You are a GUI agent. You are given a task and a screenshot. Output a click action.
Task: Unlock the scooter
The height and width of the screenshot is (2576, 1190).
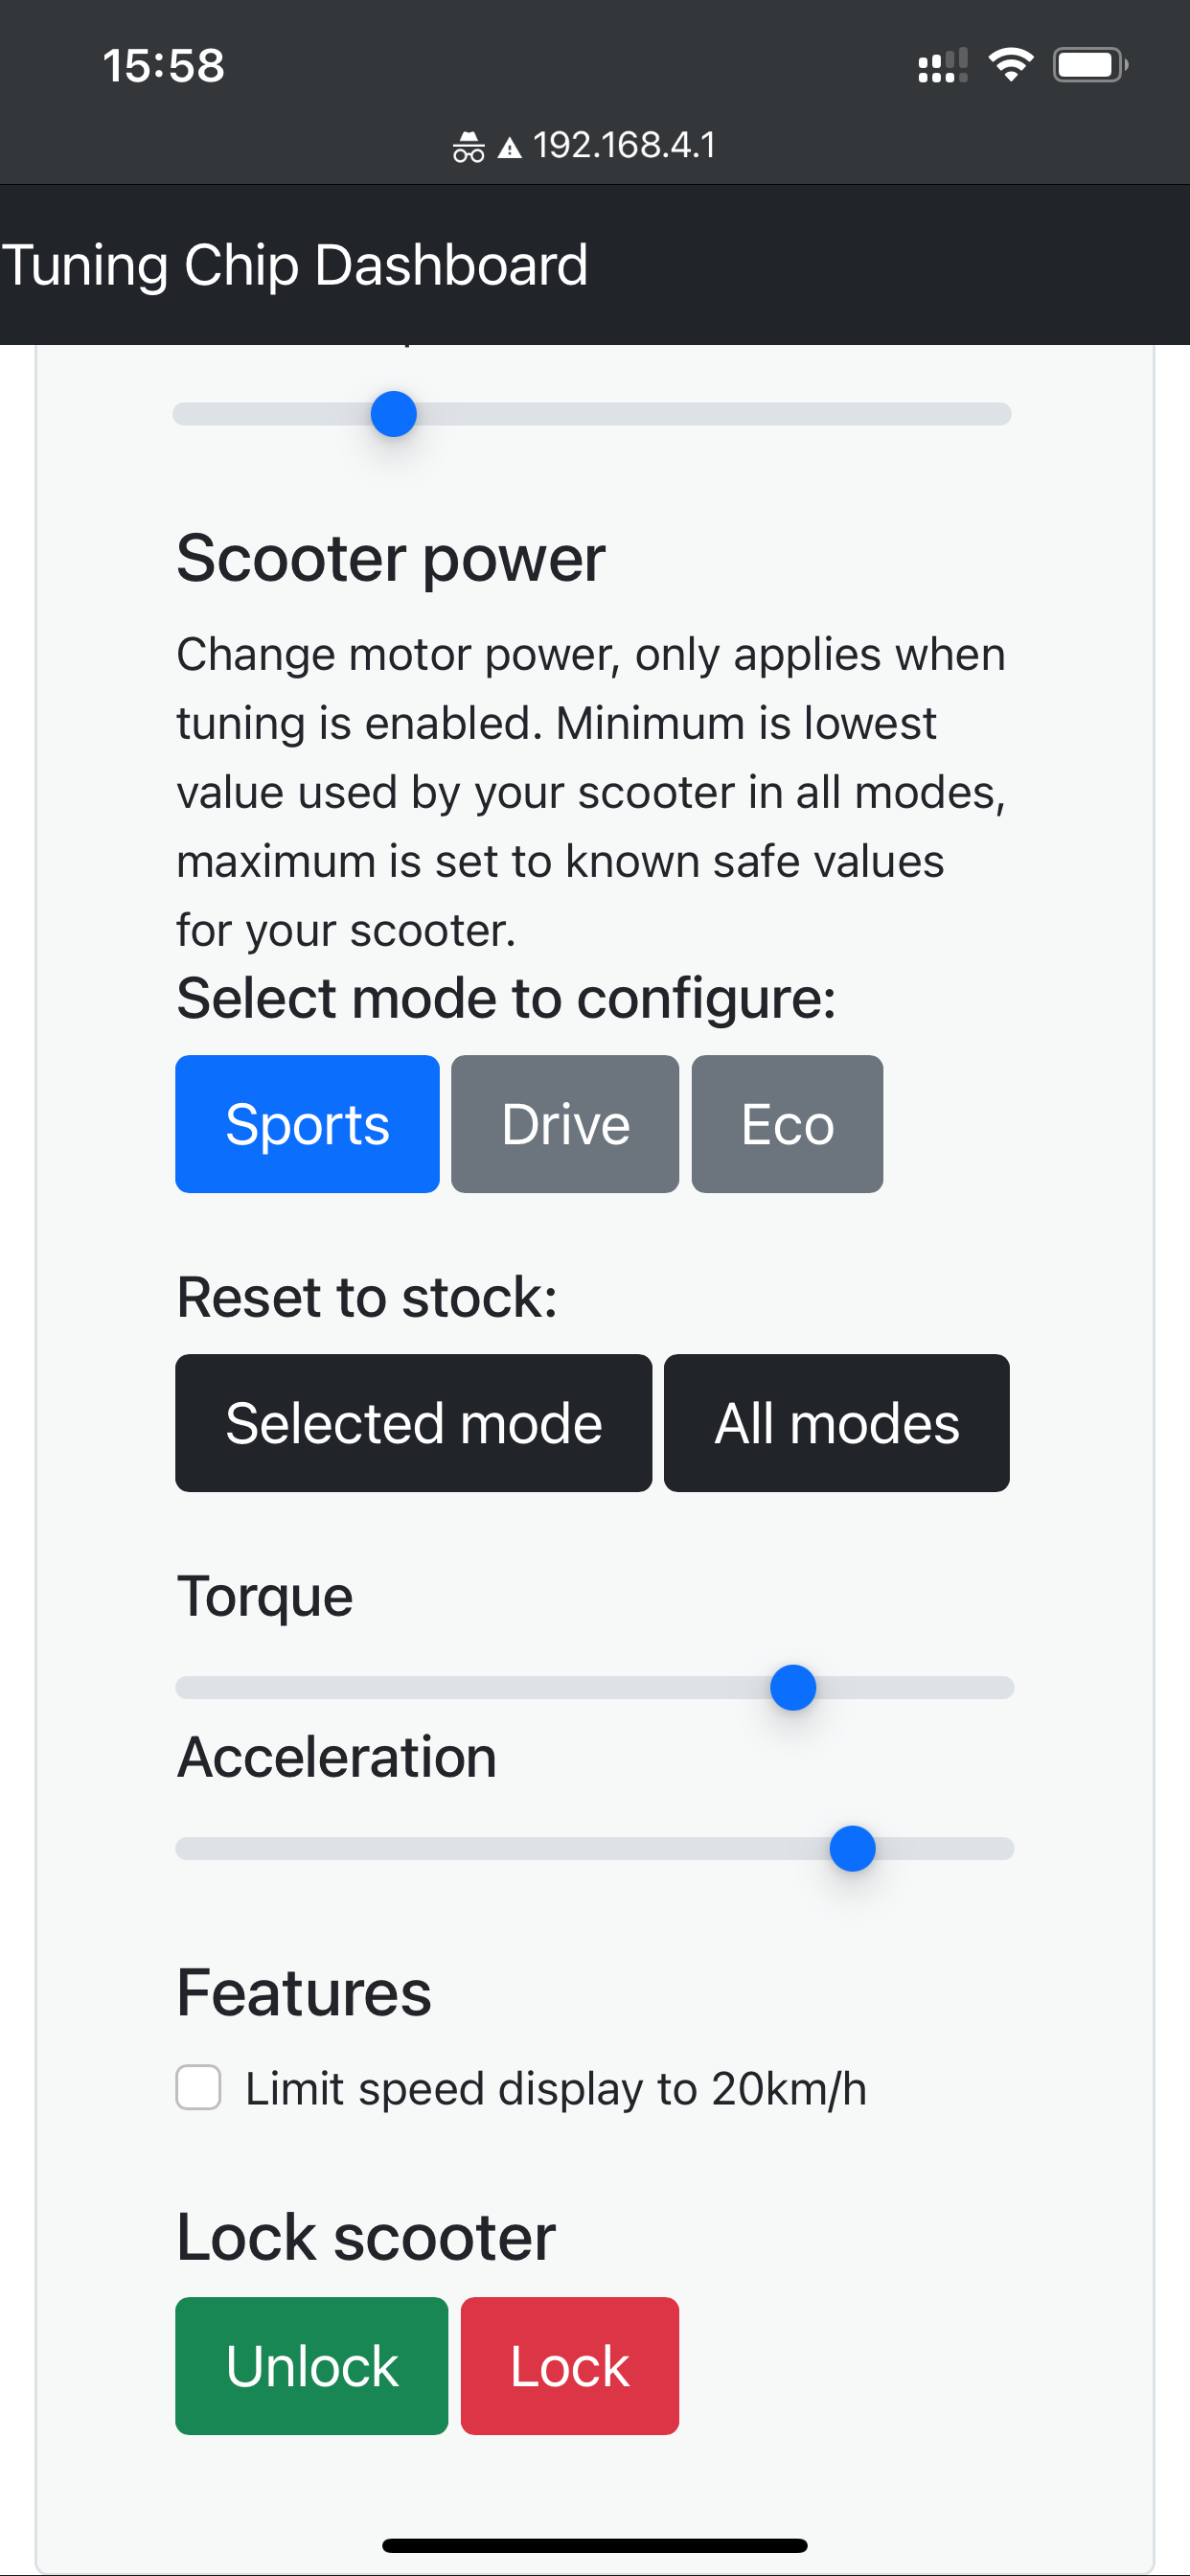311,2365
